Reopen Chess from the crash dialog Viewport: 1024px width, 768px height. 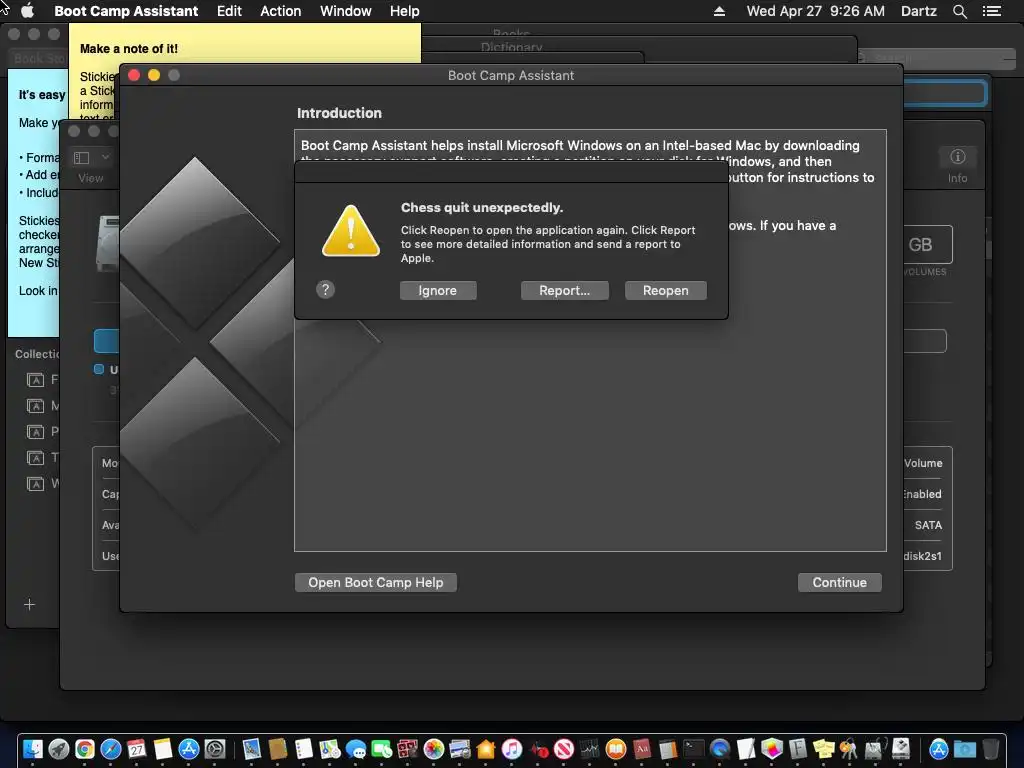pos(665,291)
